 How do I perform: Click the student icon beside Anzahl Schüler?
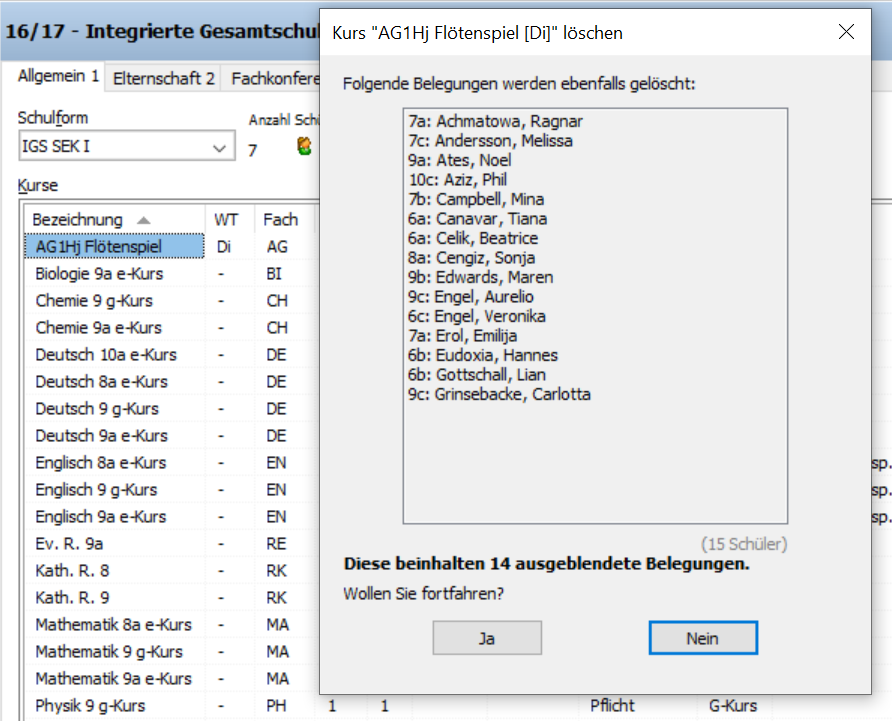click(x=305, y=147)
